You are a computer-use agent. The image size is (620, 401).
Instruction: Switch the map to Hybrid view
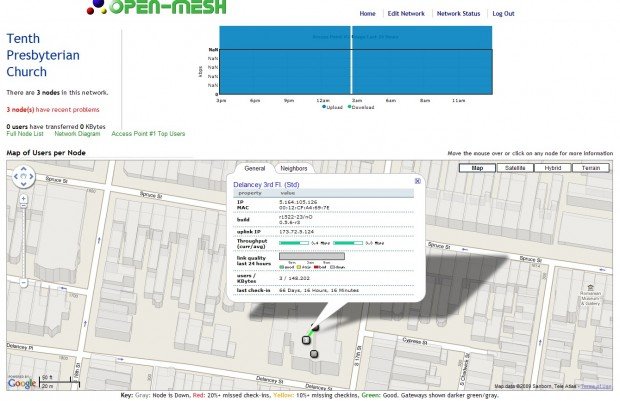[x=553, y=168]
